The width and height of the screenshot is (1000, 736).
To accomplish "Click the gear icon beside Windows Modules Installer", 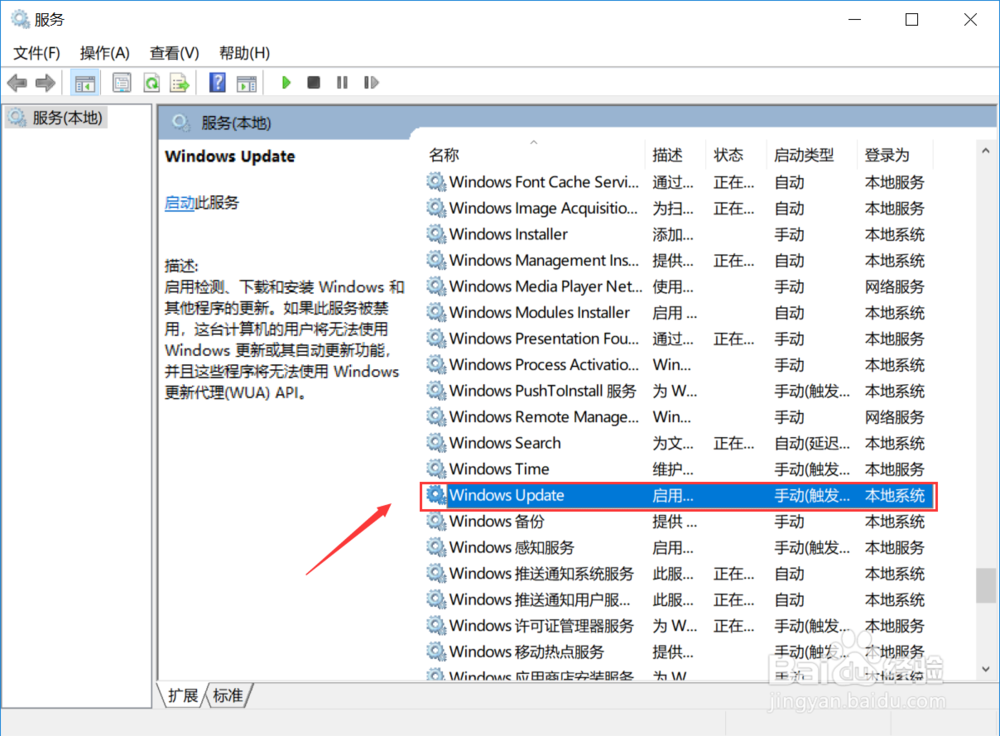I will point(436,313).
